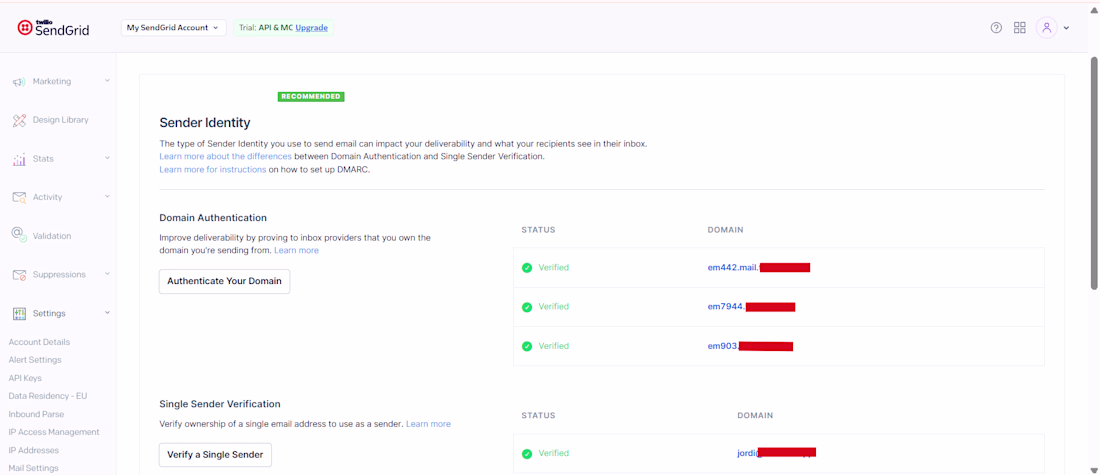Expand the Stats section chevron
The width and height of the screenshot is (1100, 475).
coord(107,158)
